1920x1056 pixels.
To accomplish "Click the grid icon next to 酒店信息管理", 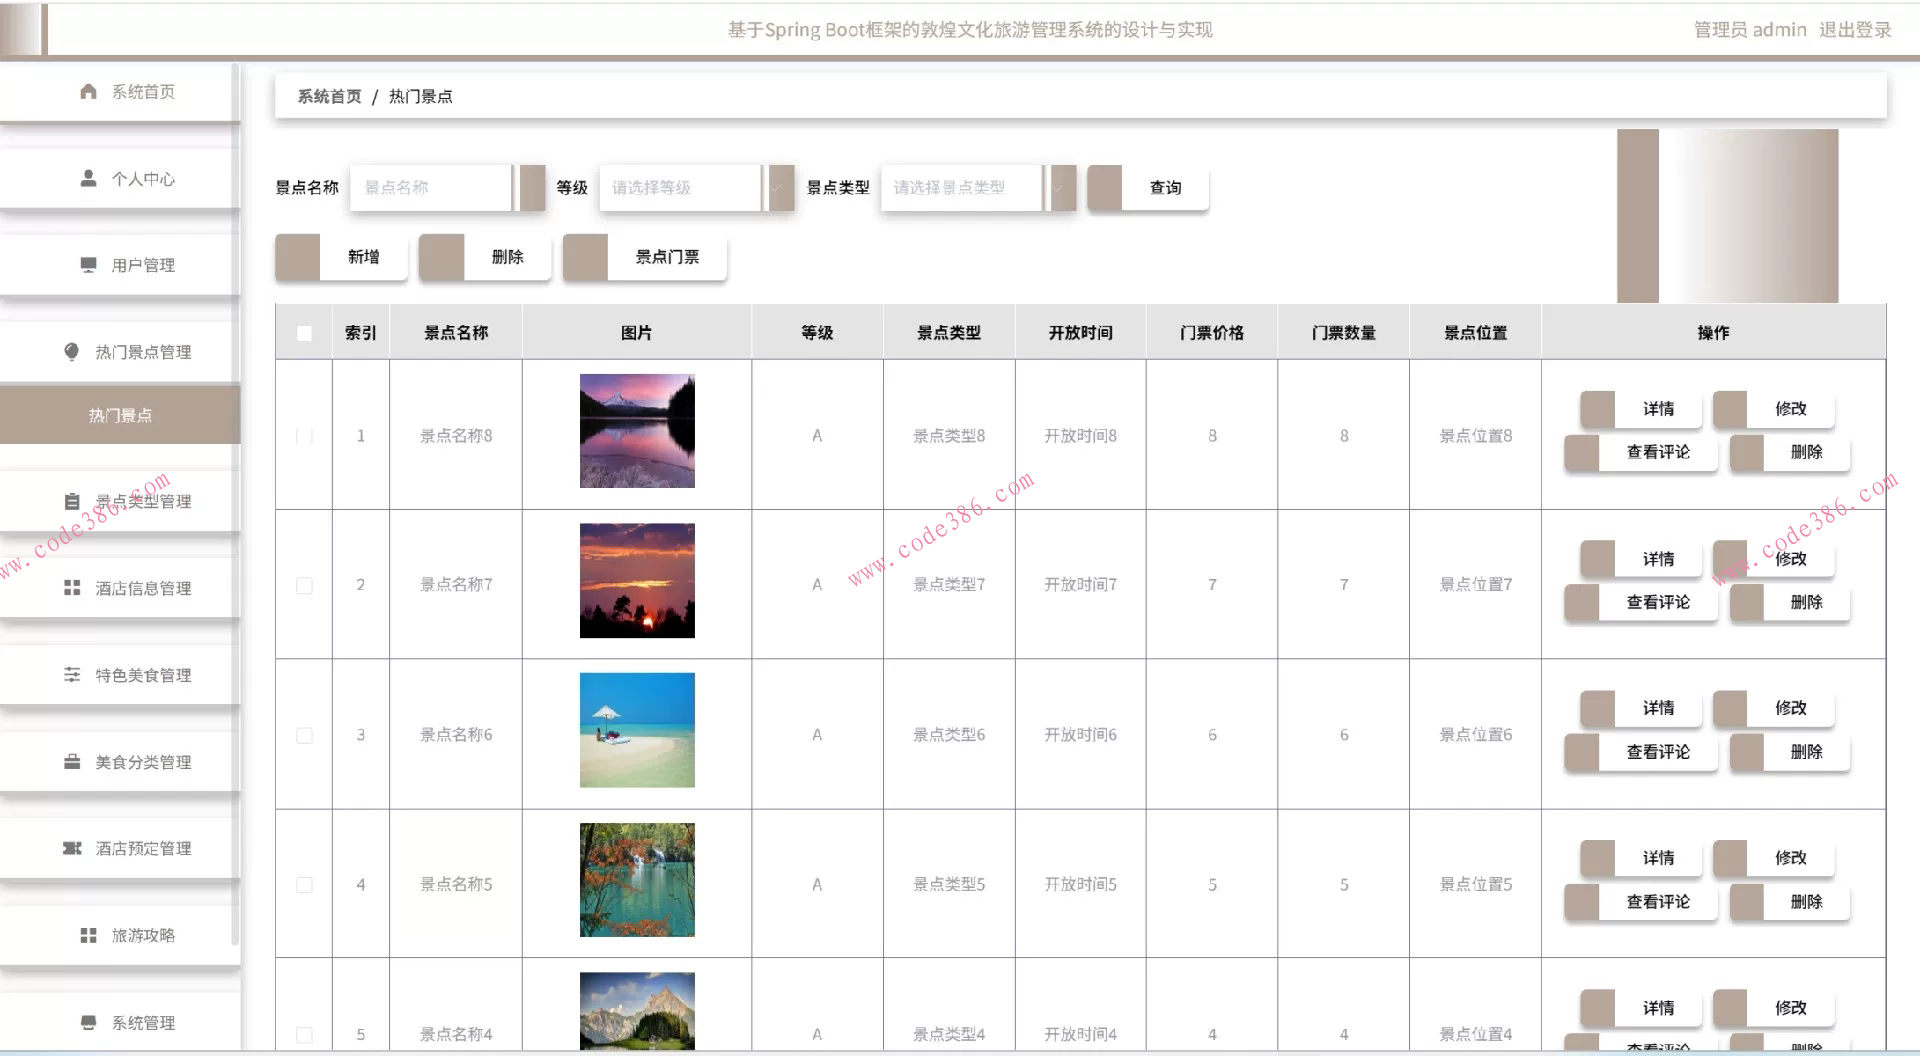I will pos(71,587).
